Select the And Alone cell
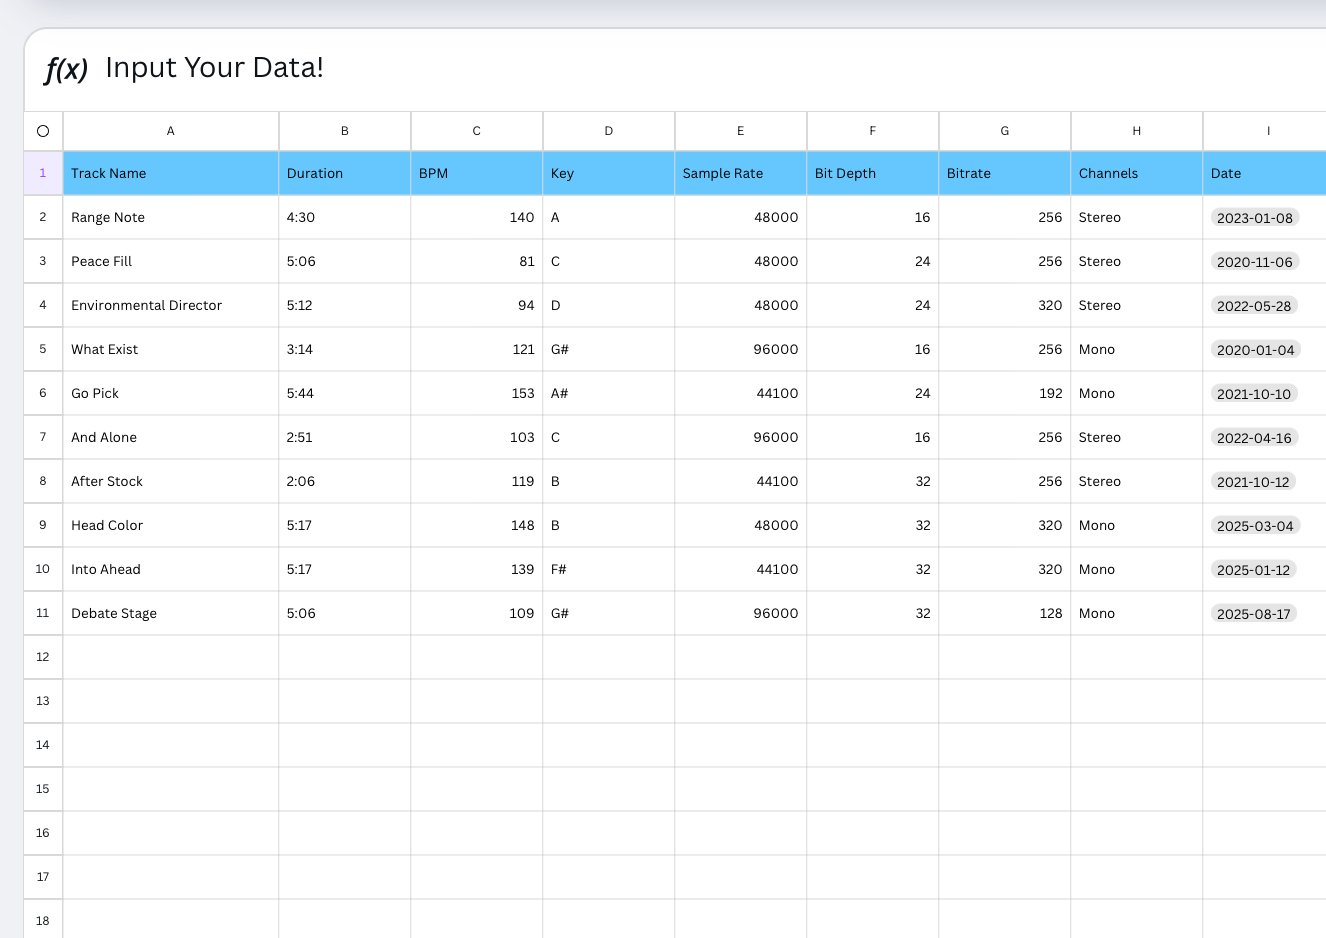Image resolution: width=1326 pixels, height=938 pixels. tap(171, 437)
